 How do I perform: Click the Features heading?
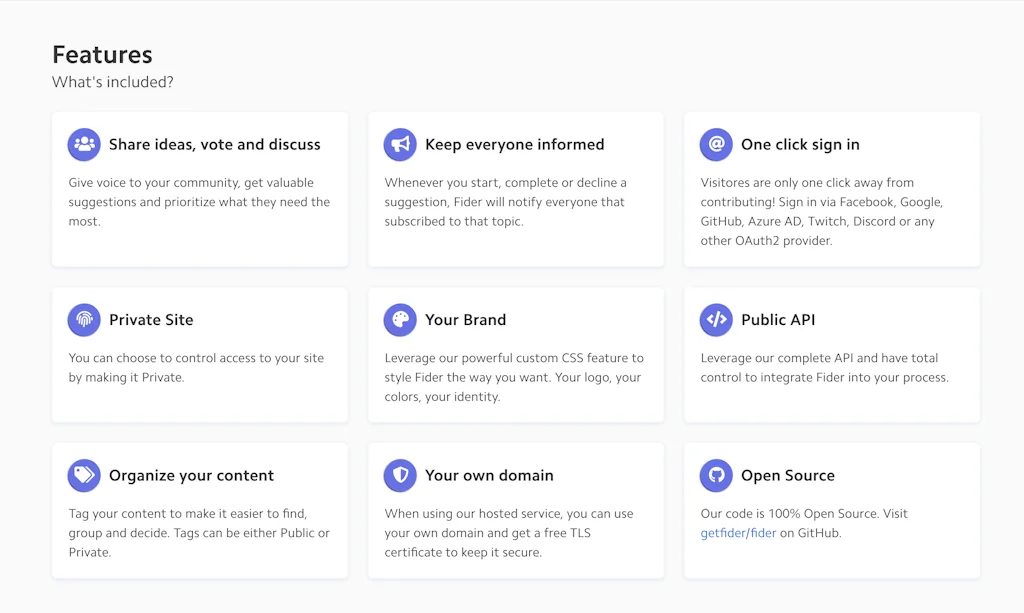[x=102, y=55]
